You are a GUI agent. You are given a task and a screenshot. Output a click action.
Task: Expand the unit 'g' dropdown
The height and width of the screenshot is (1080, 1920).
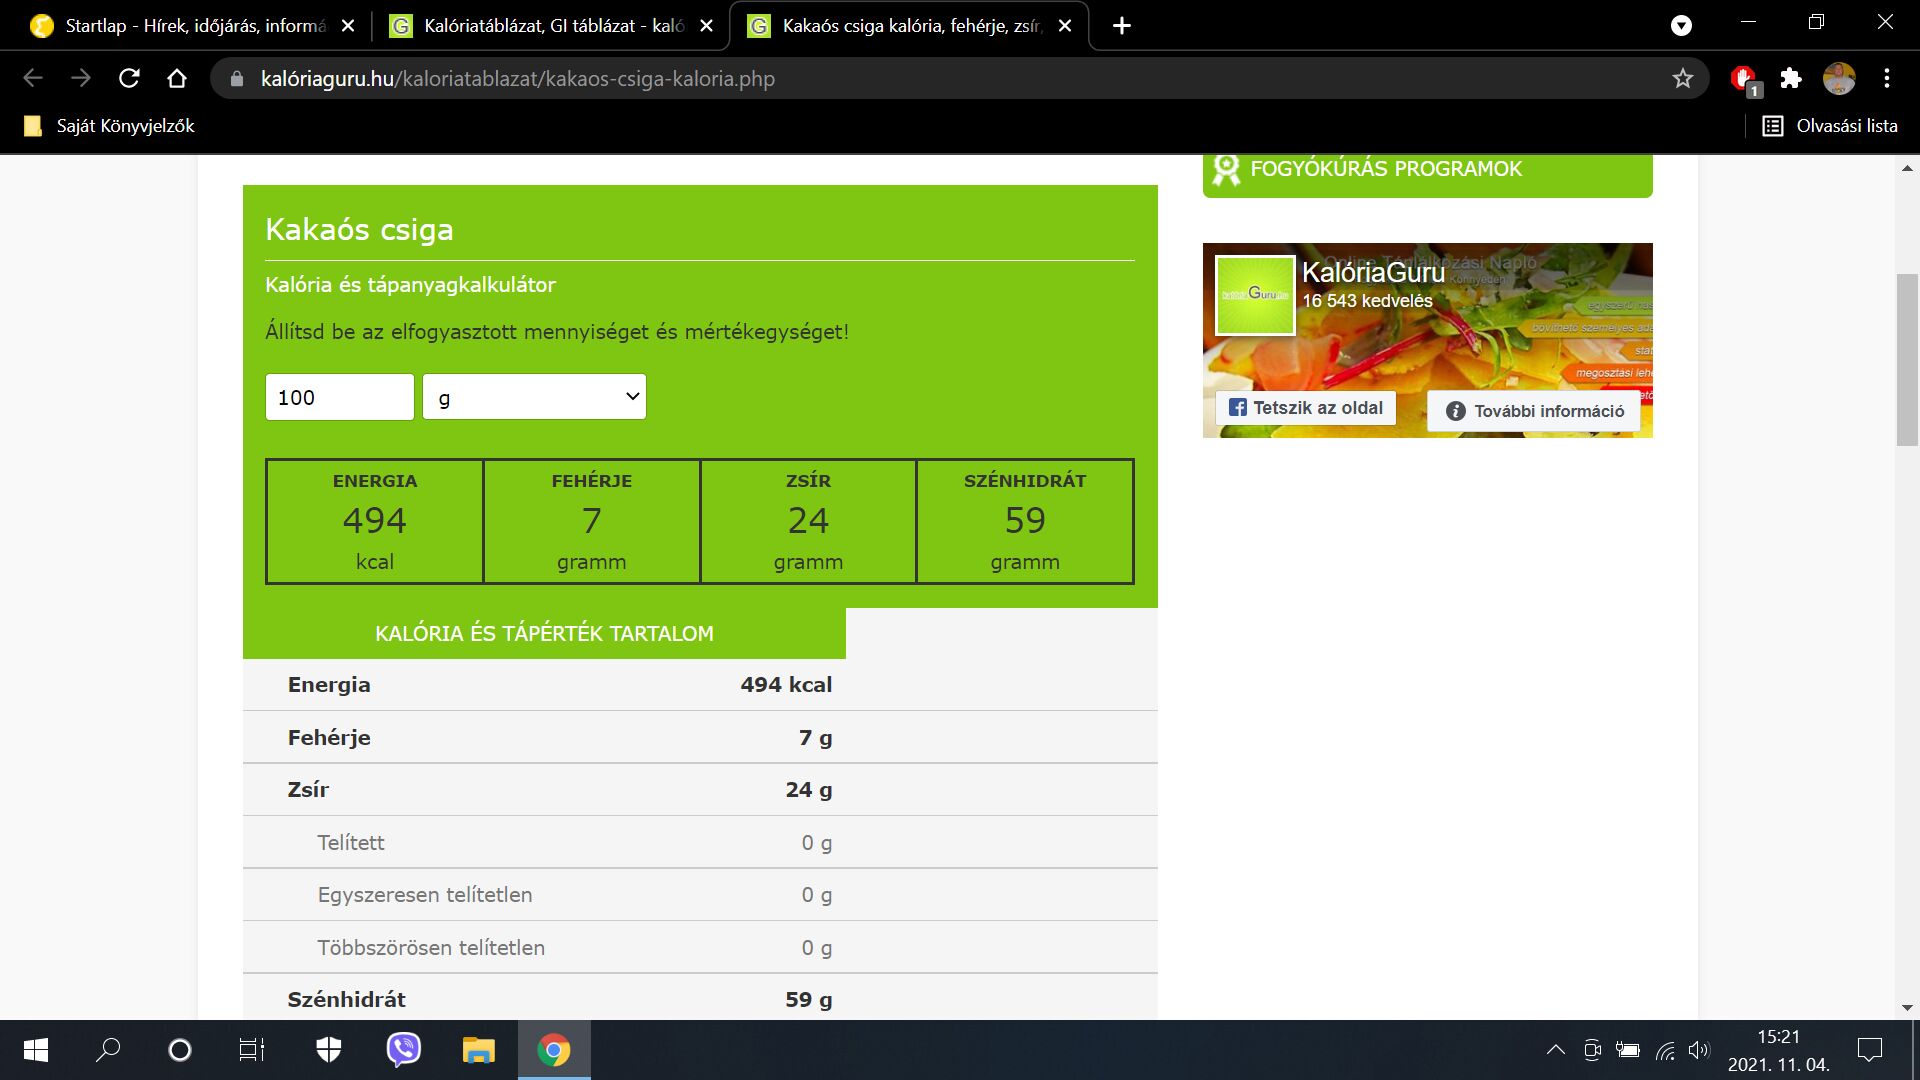point(534,397)
